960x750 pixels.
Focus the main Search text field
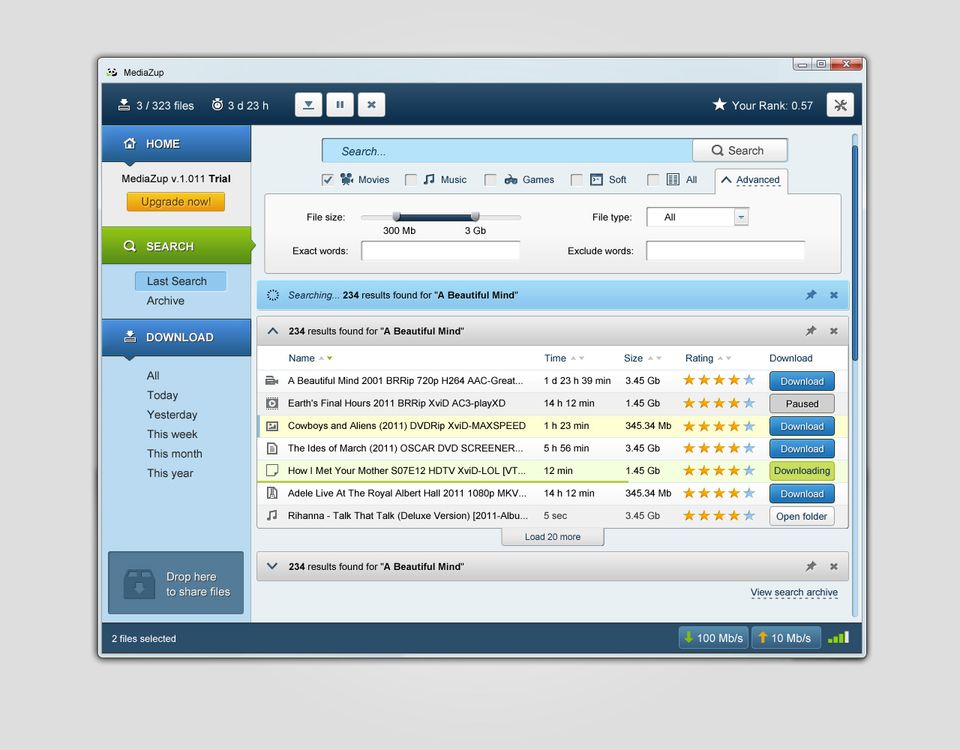(508, 151)
